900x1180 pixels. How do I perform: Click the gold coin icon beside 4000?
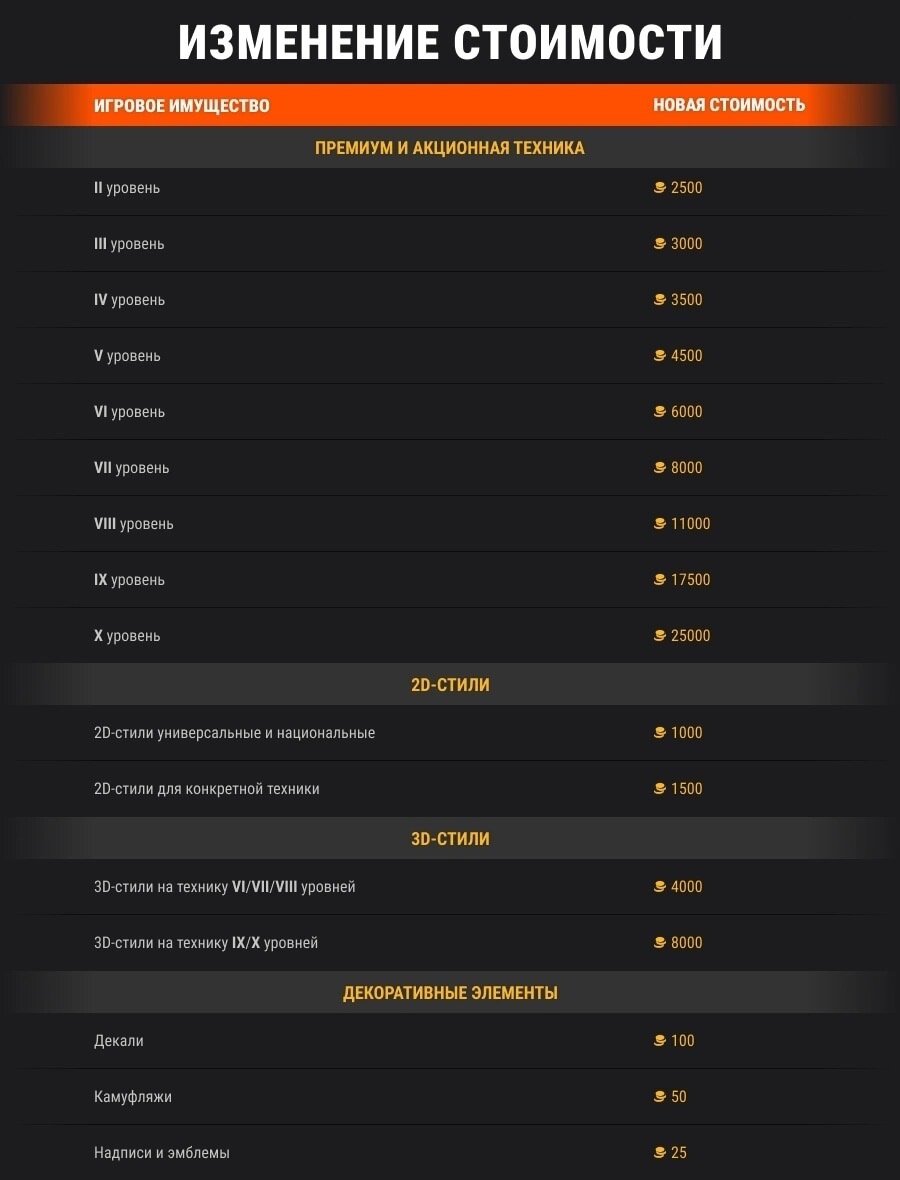pyautogui.click(x=660, y=887)
